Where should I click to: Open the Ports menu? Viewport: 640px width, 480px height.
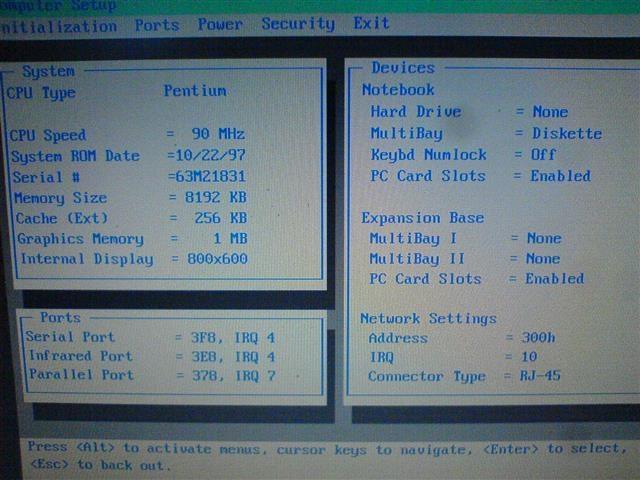[x=157, y=25]
